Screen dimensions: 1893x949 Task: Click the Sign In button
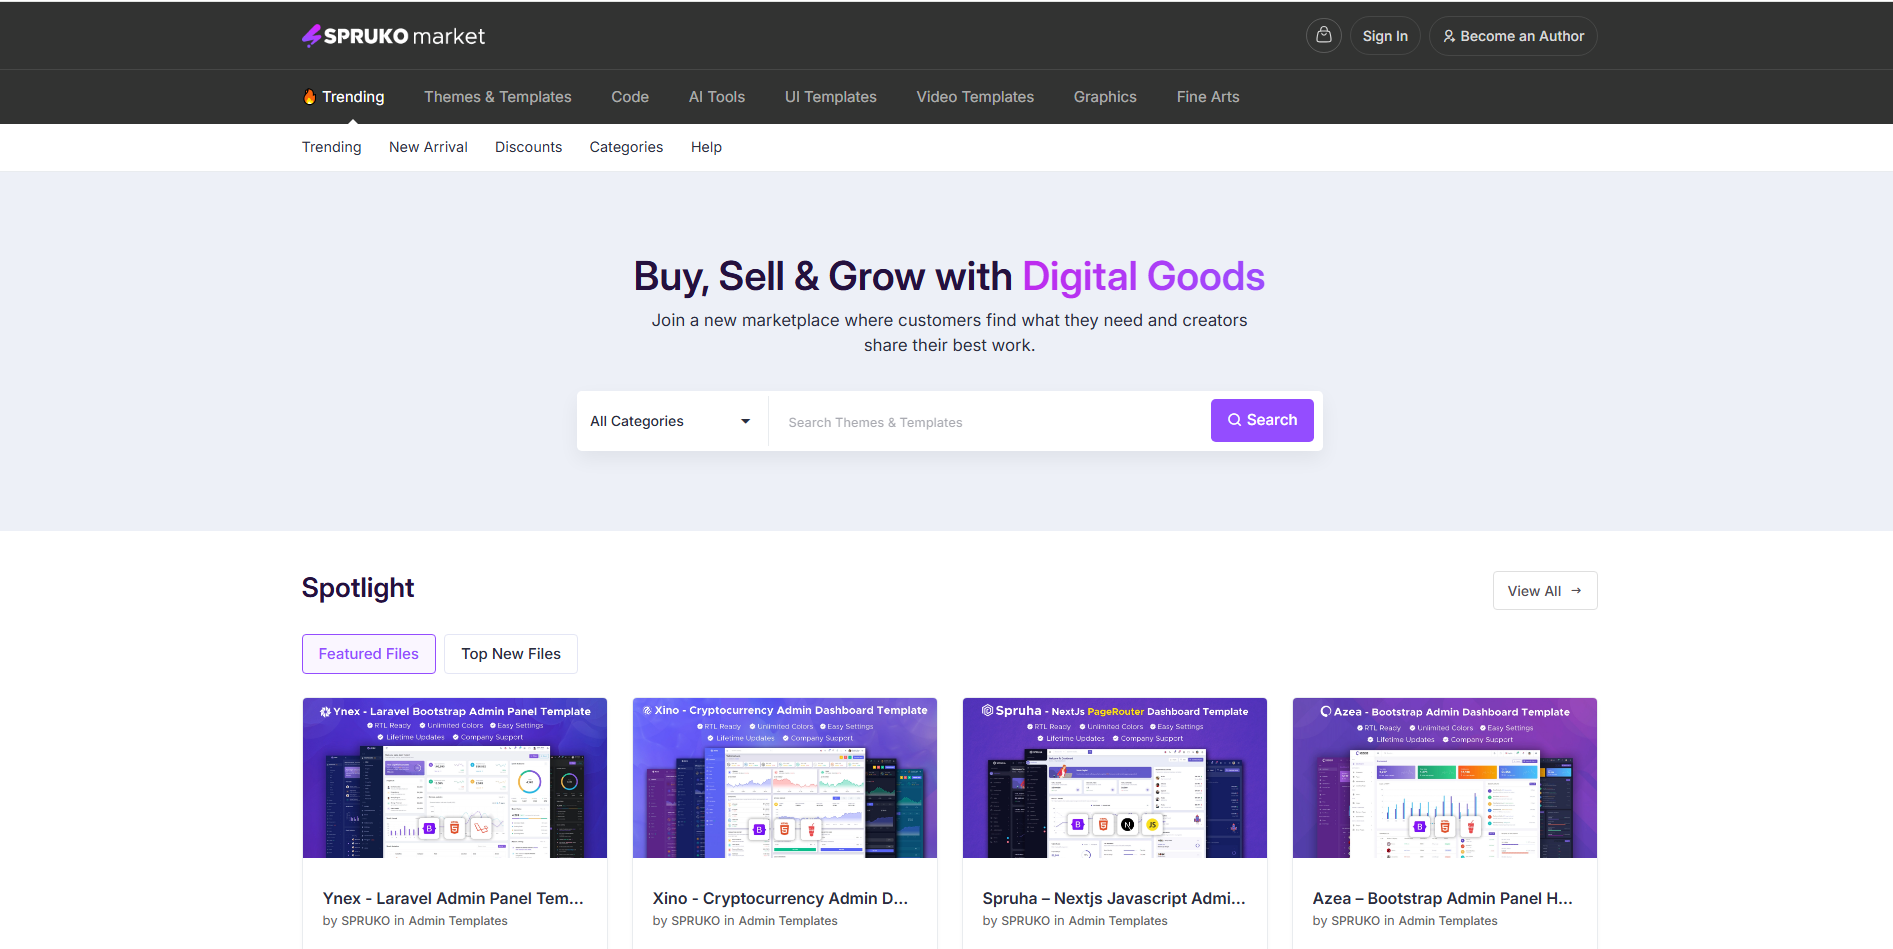click(1385, 35)
